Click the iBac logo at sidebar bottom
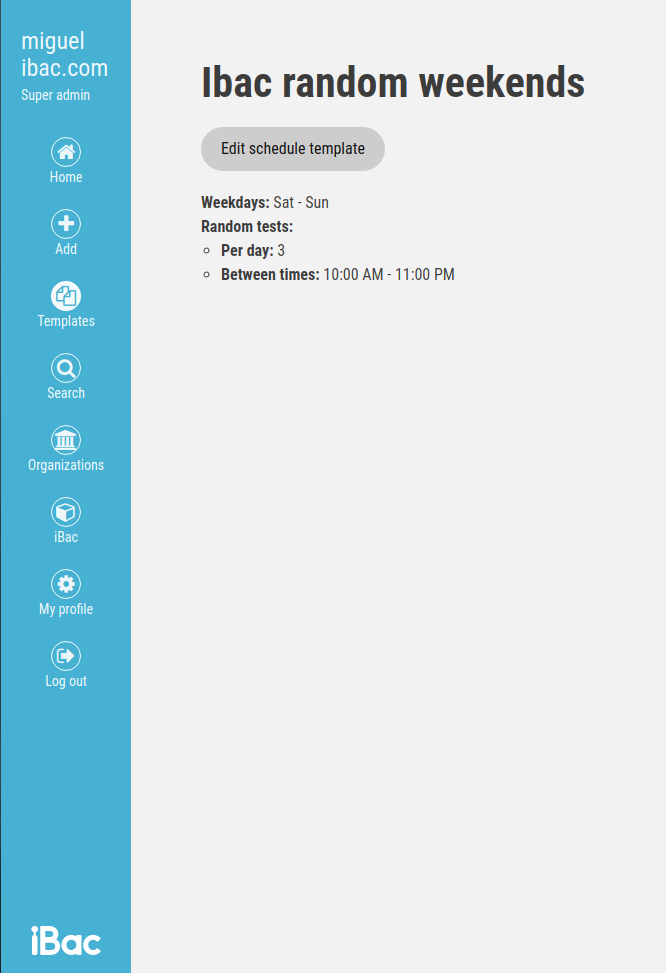 (66, 941)
